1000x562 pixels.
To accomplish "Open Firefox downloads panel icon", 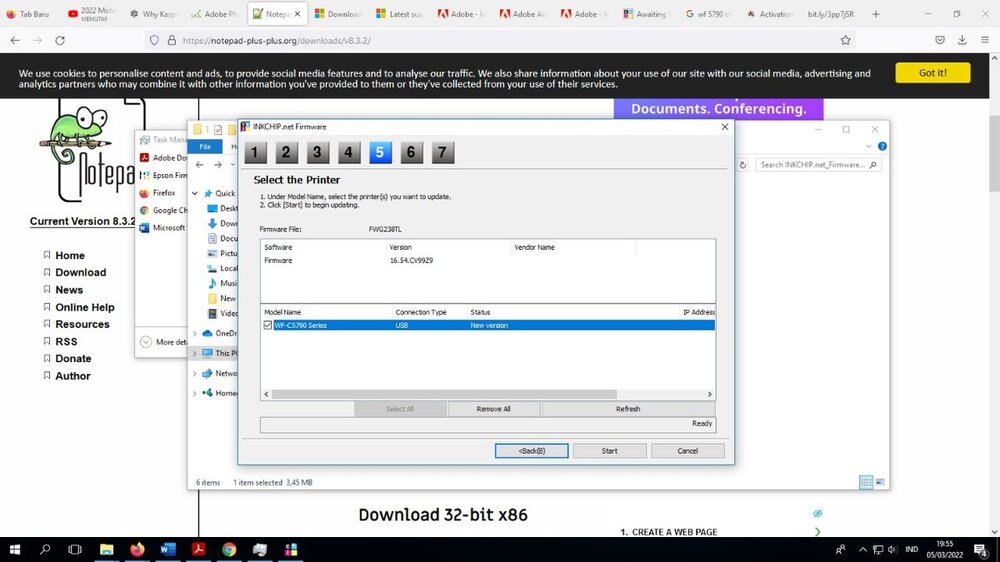I will pyautogui.click(x=961, y=40).
